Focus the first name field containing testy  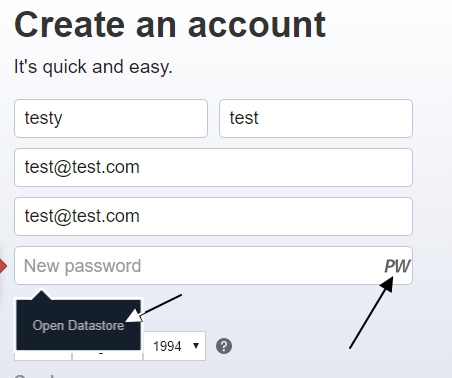[x=111, y=118]
